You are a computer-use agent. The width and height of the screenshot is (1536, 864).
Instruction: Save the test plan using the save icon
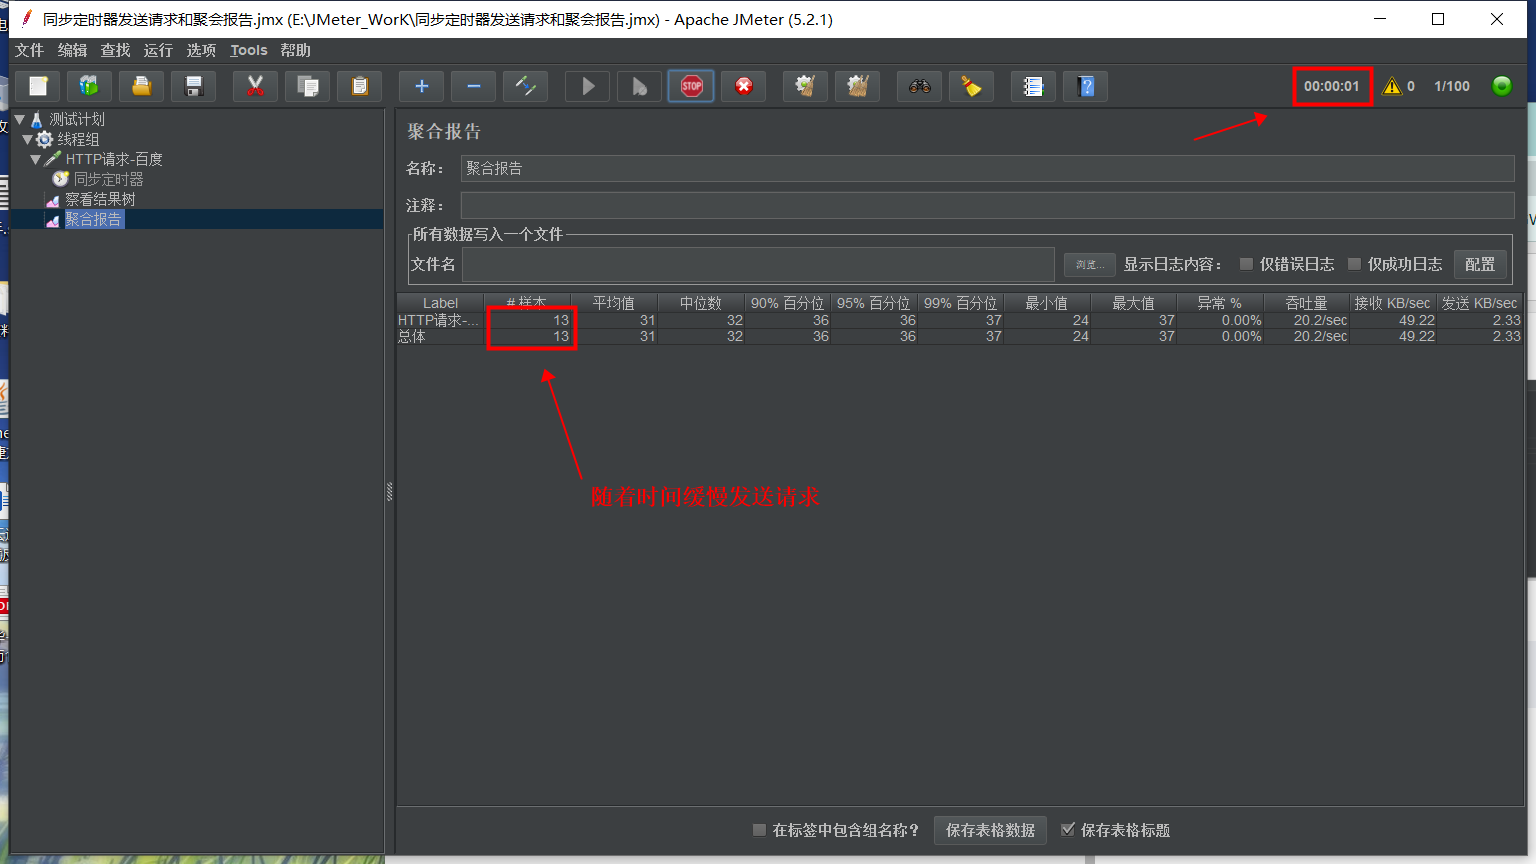193,86
